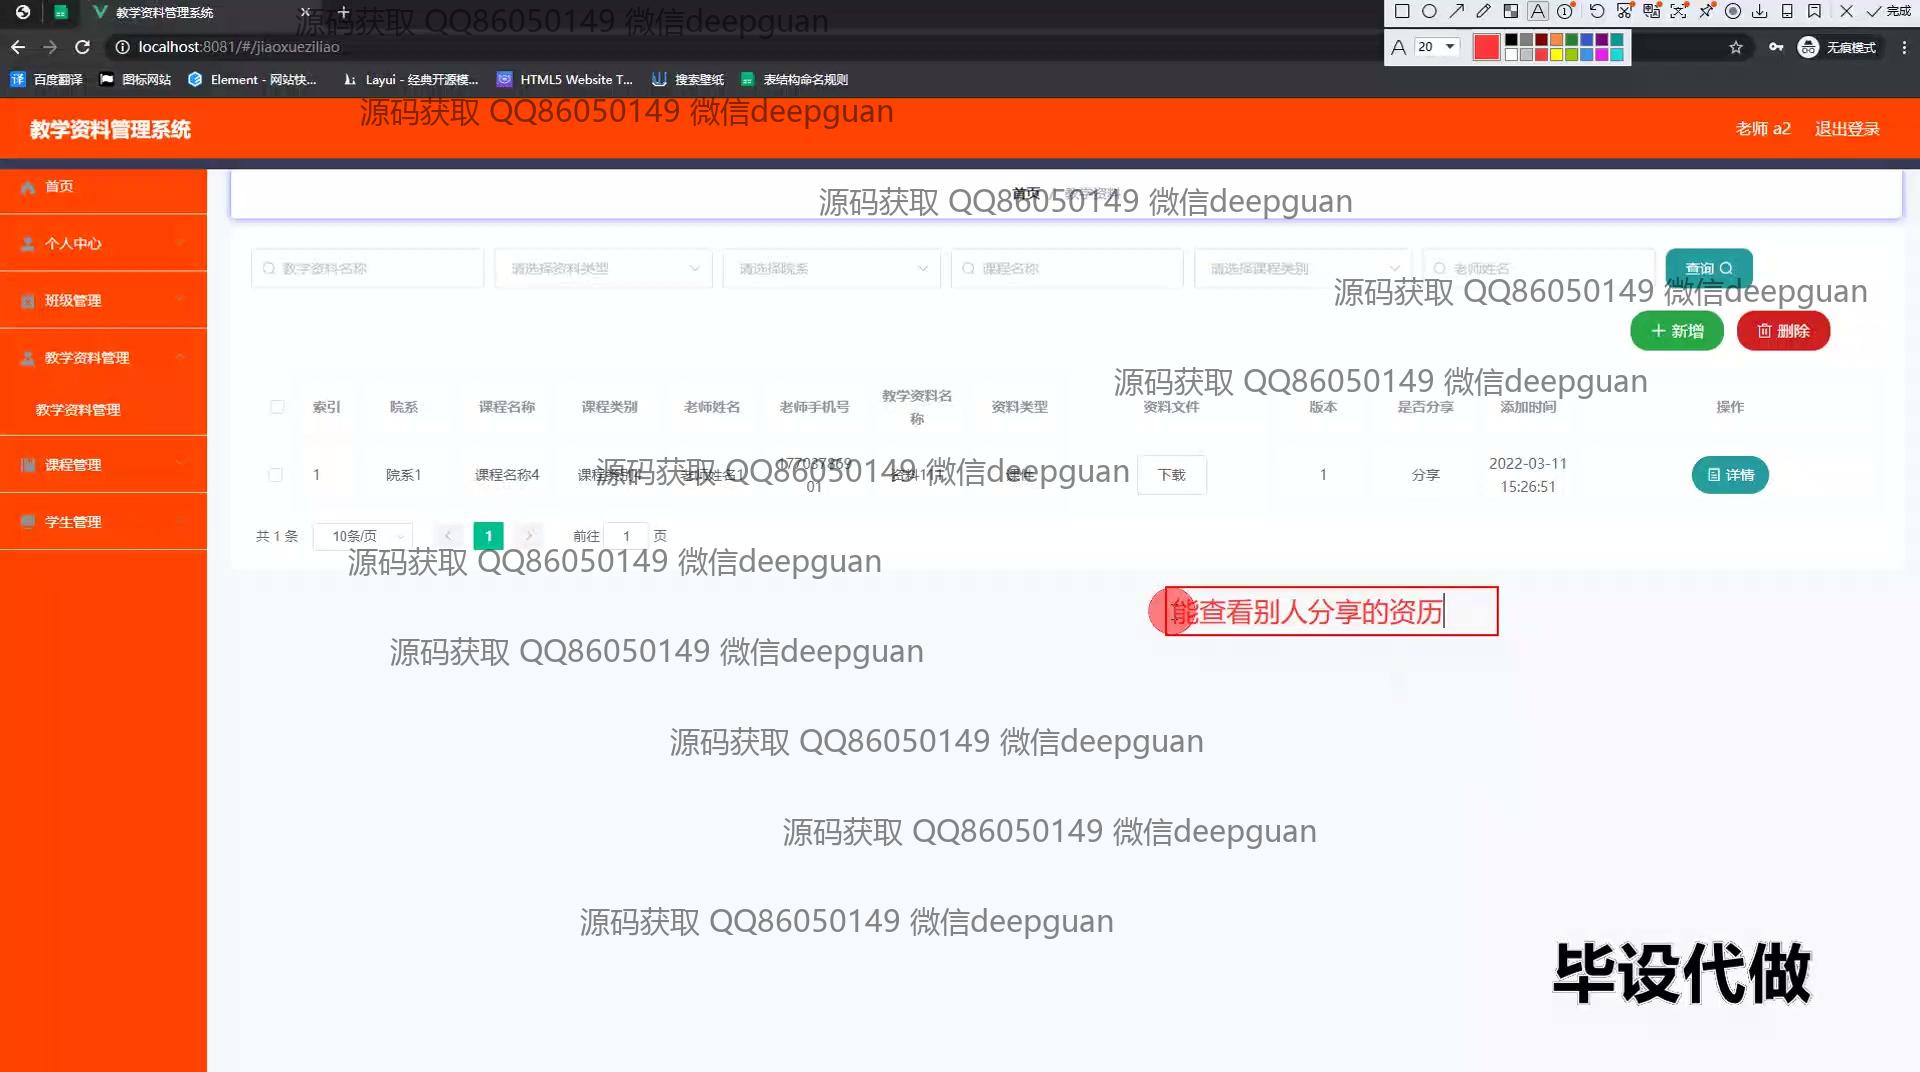Select the numbered step marker tool
1920x1072 pixels.
point(1565,12)
